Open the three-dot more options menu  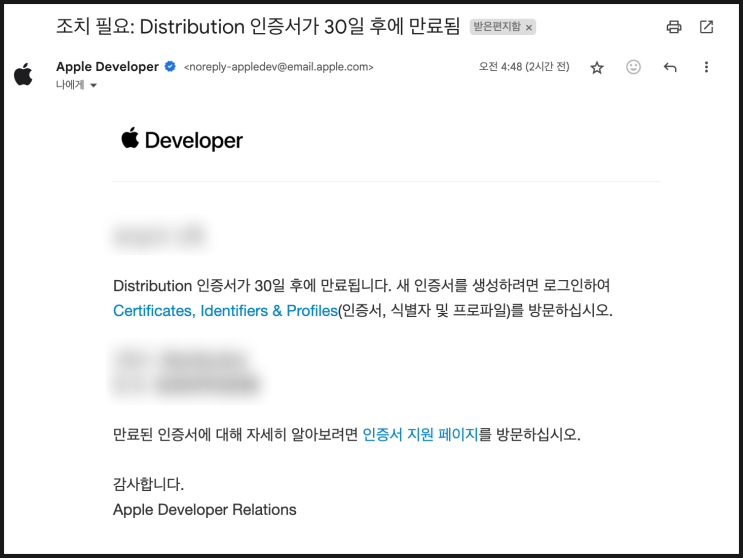tap(706, 67)
